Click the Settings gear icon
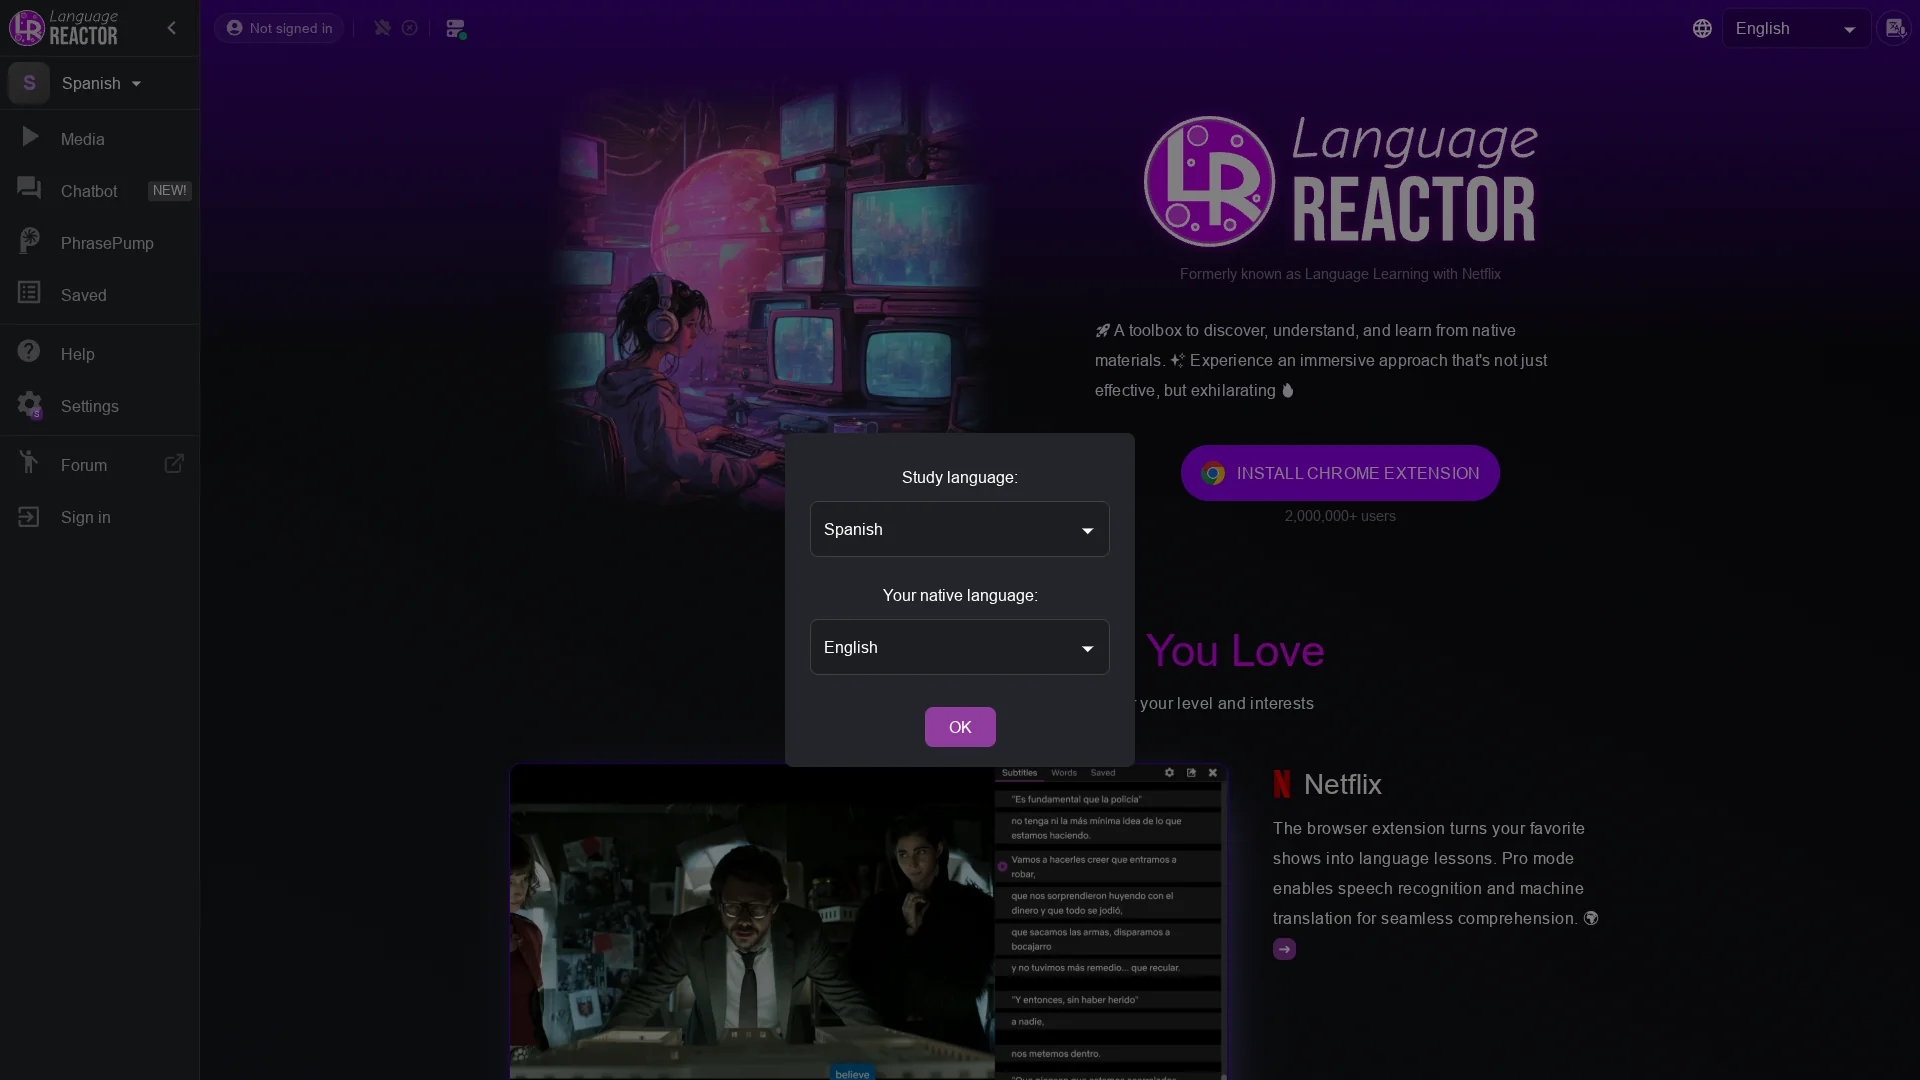This screenshot has height=1080, width=1920. 29,404
